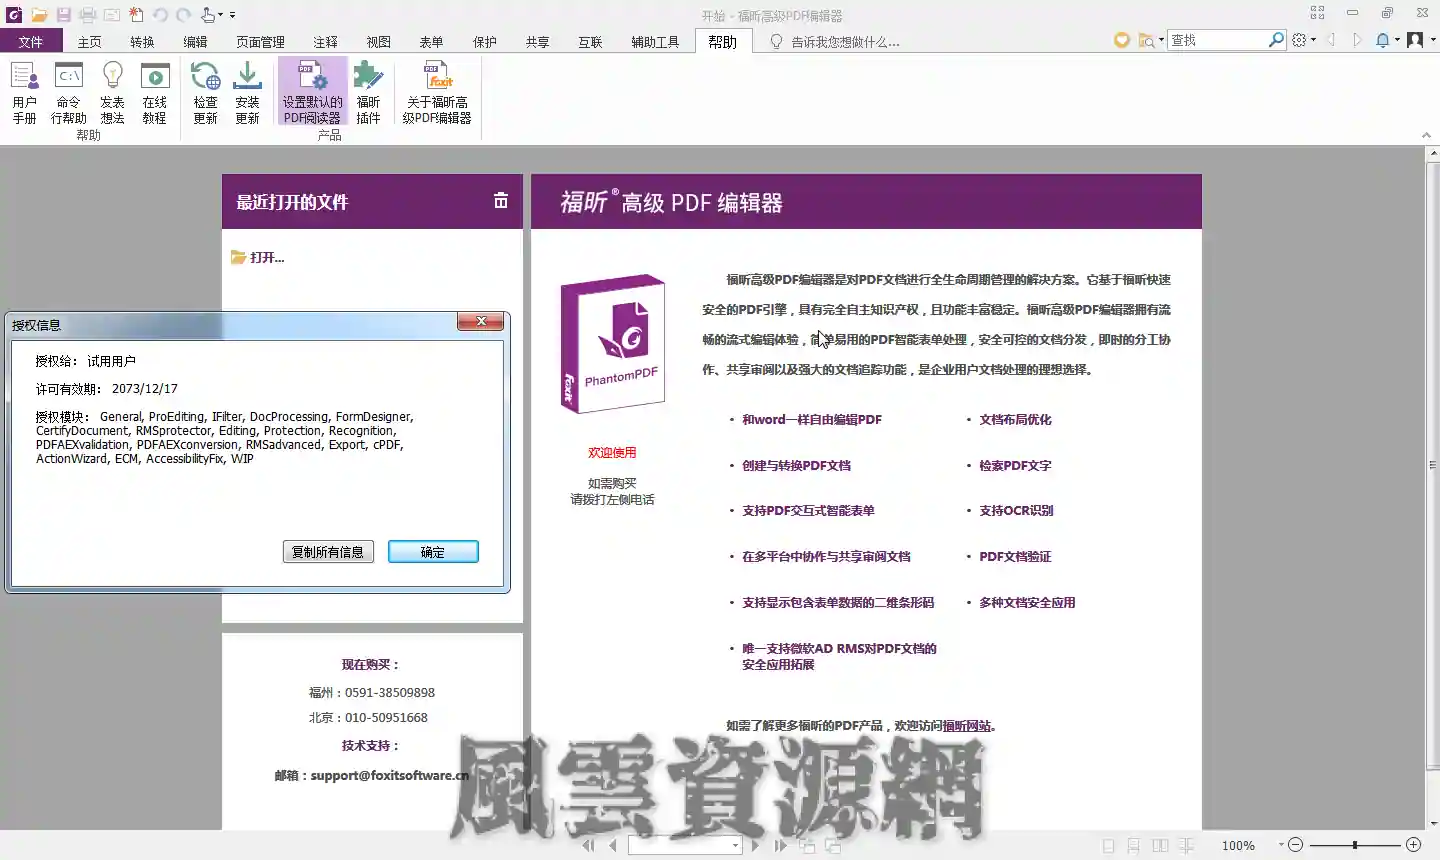The image size is (1440, 860).
Task: Expand the hand mode dropdown arrow
Action: [x=220, y=15]
